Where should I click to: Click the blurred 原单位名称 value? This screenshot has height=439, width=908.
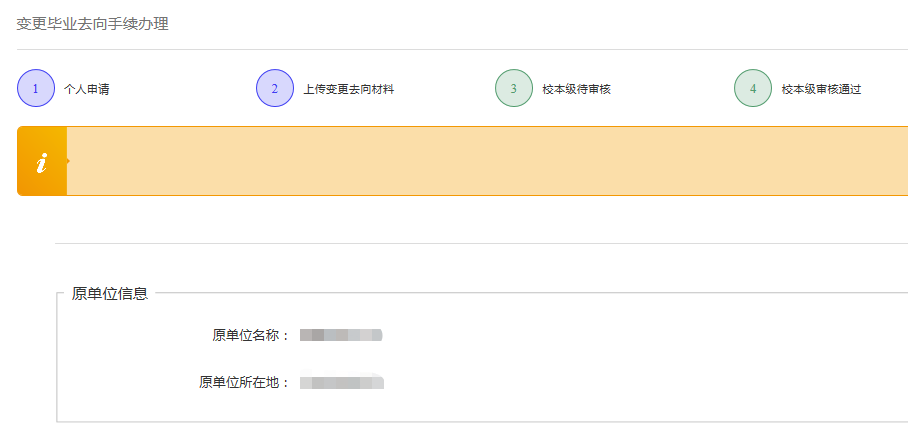pyautogui.click(x=341, y=335)
